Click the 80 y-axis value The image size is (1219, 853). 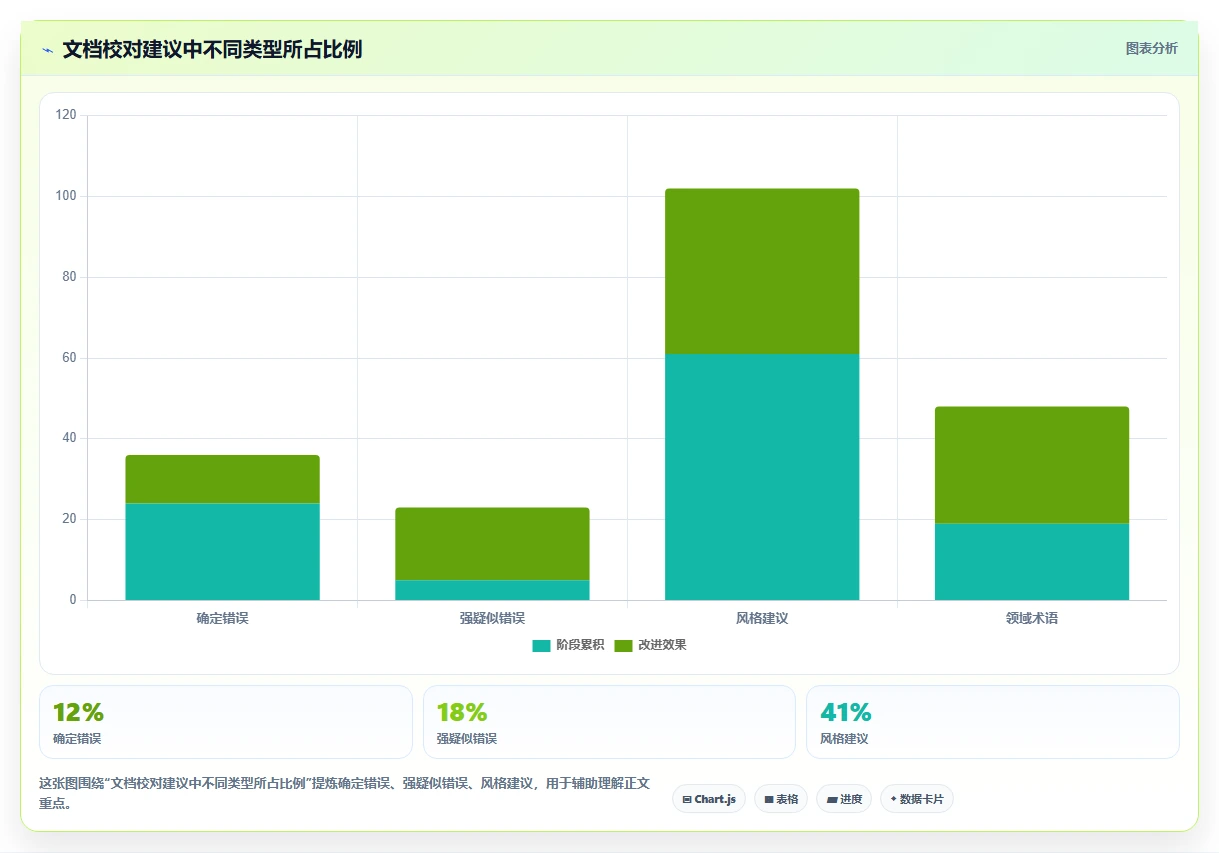point(69,277)
